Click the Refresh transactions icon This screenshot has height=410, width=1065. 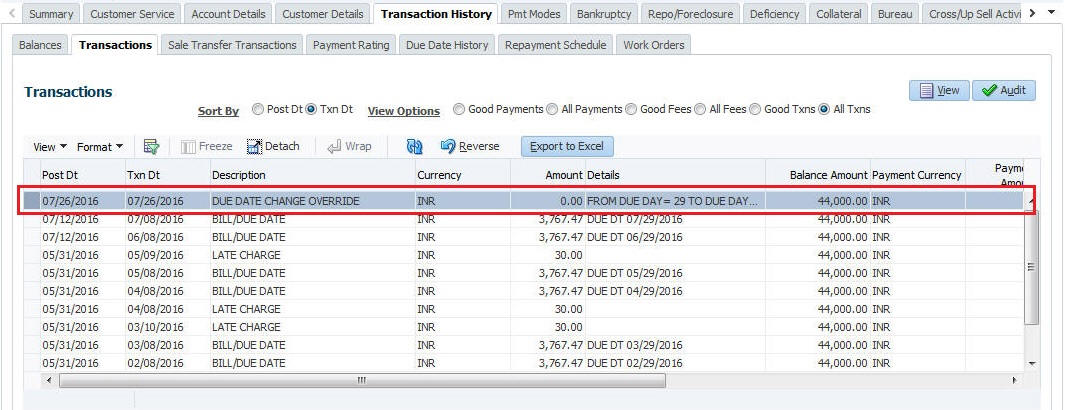414,146
